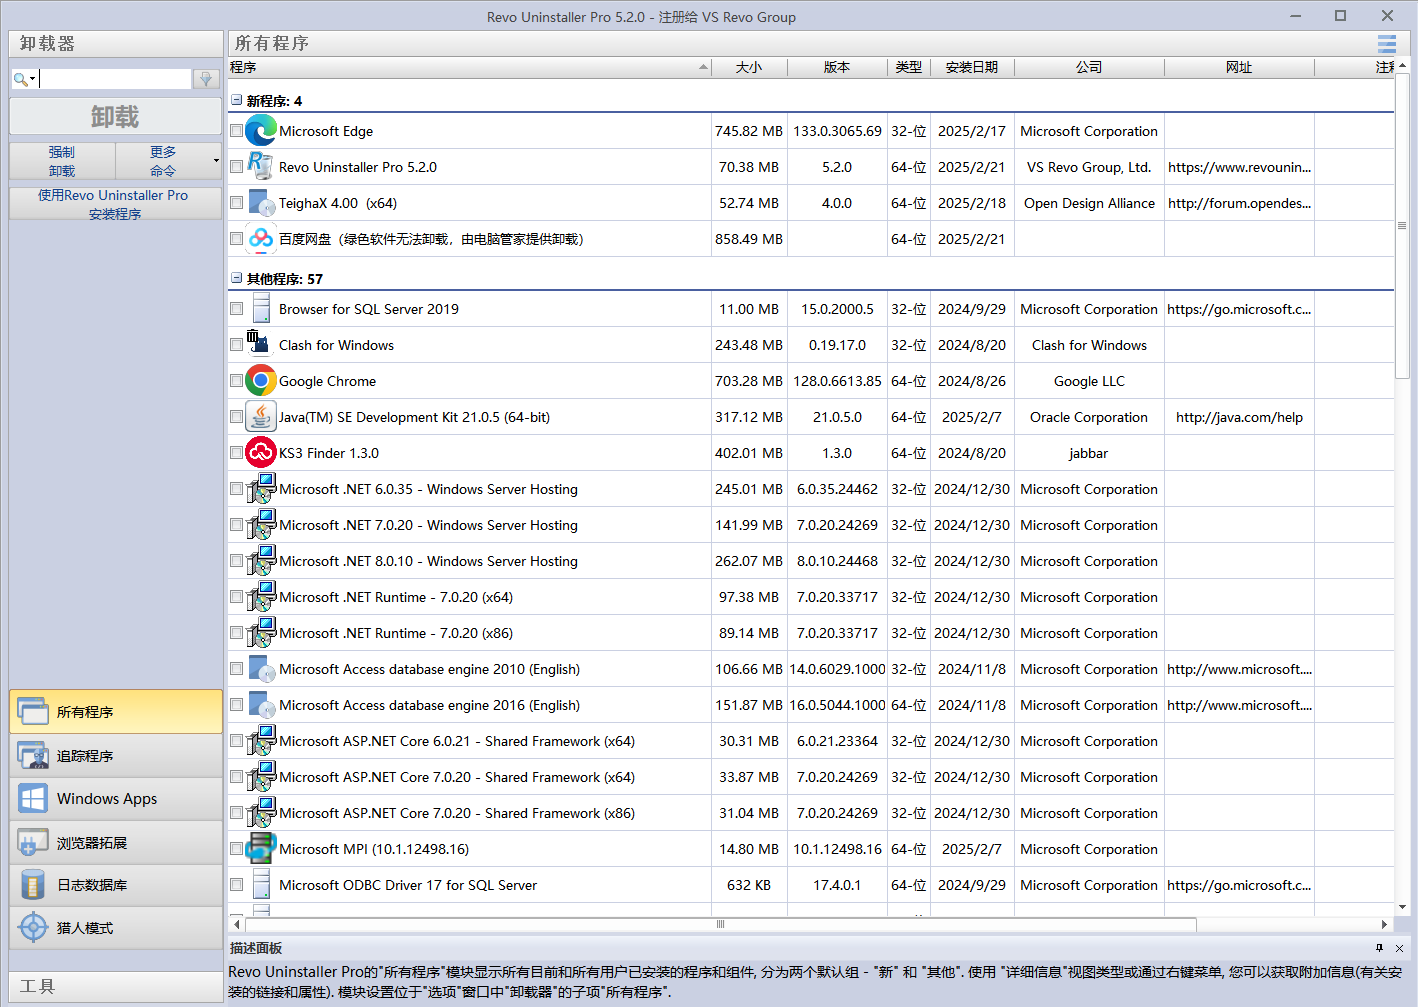
Task: Click the large 卸载 button
Action: tap(116, 117)
